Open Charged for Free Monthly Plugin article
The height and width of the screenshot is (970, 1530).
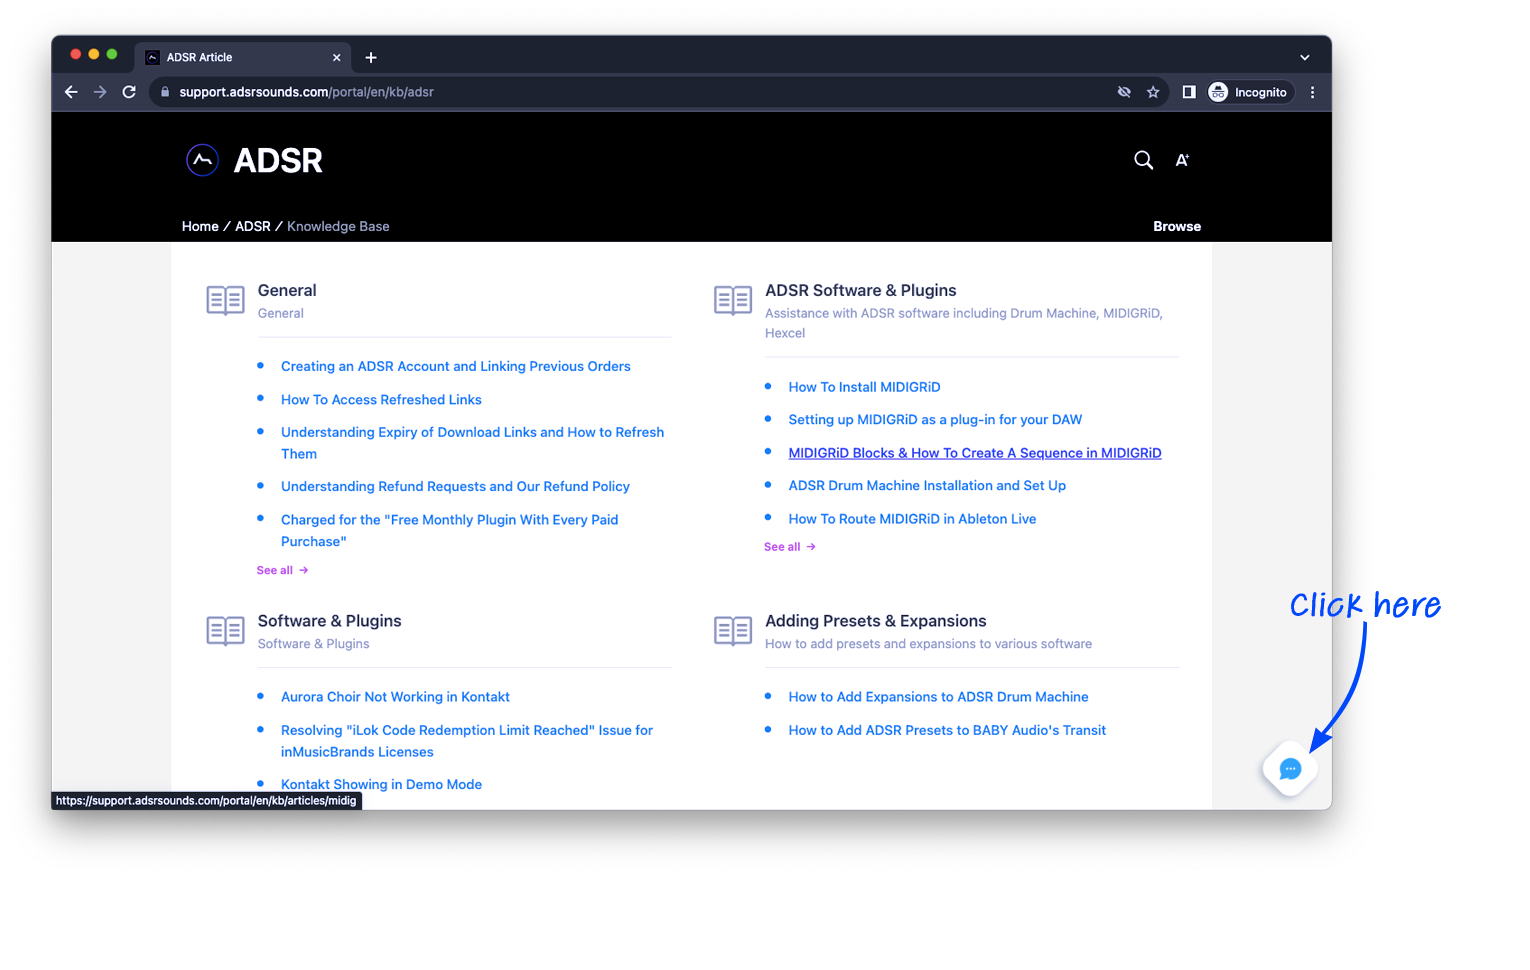point(449,530)
